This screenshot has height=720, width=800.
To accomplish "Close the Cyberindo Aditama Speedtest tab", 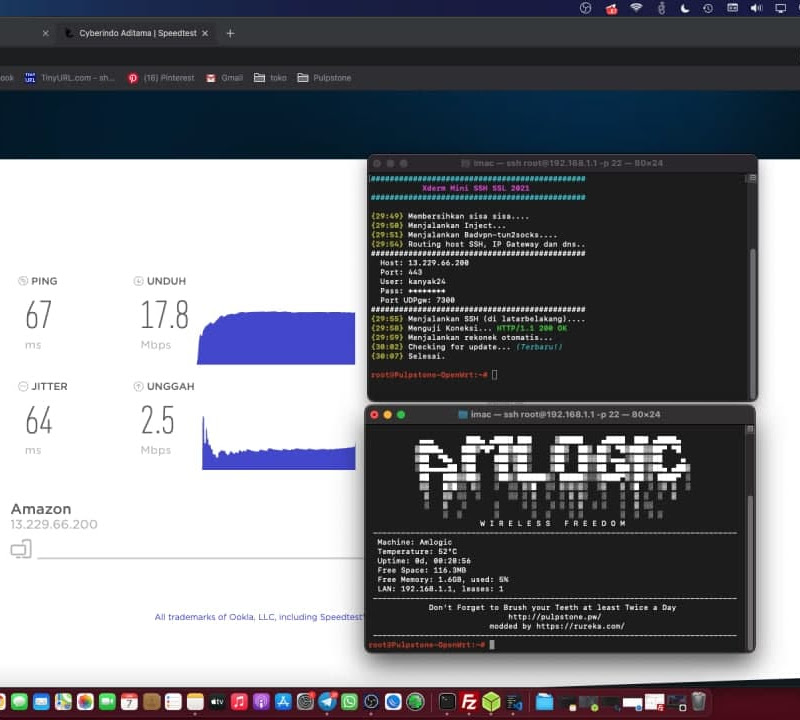I will pyautogui.click(x=205, y=33).
